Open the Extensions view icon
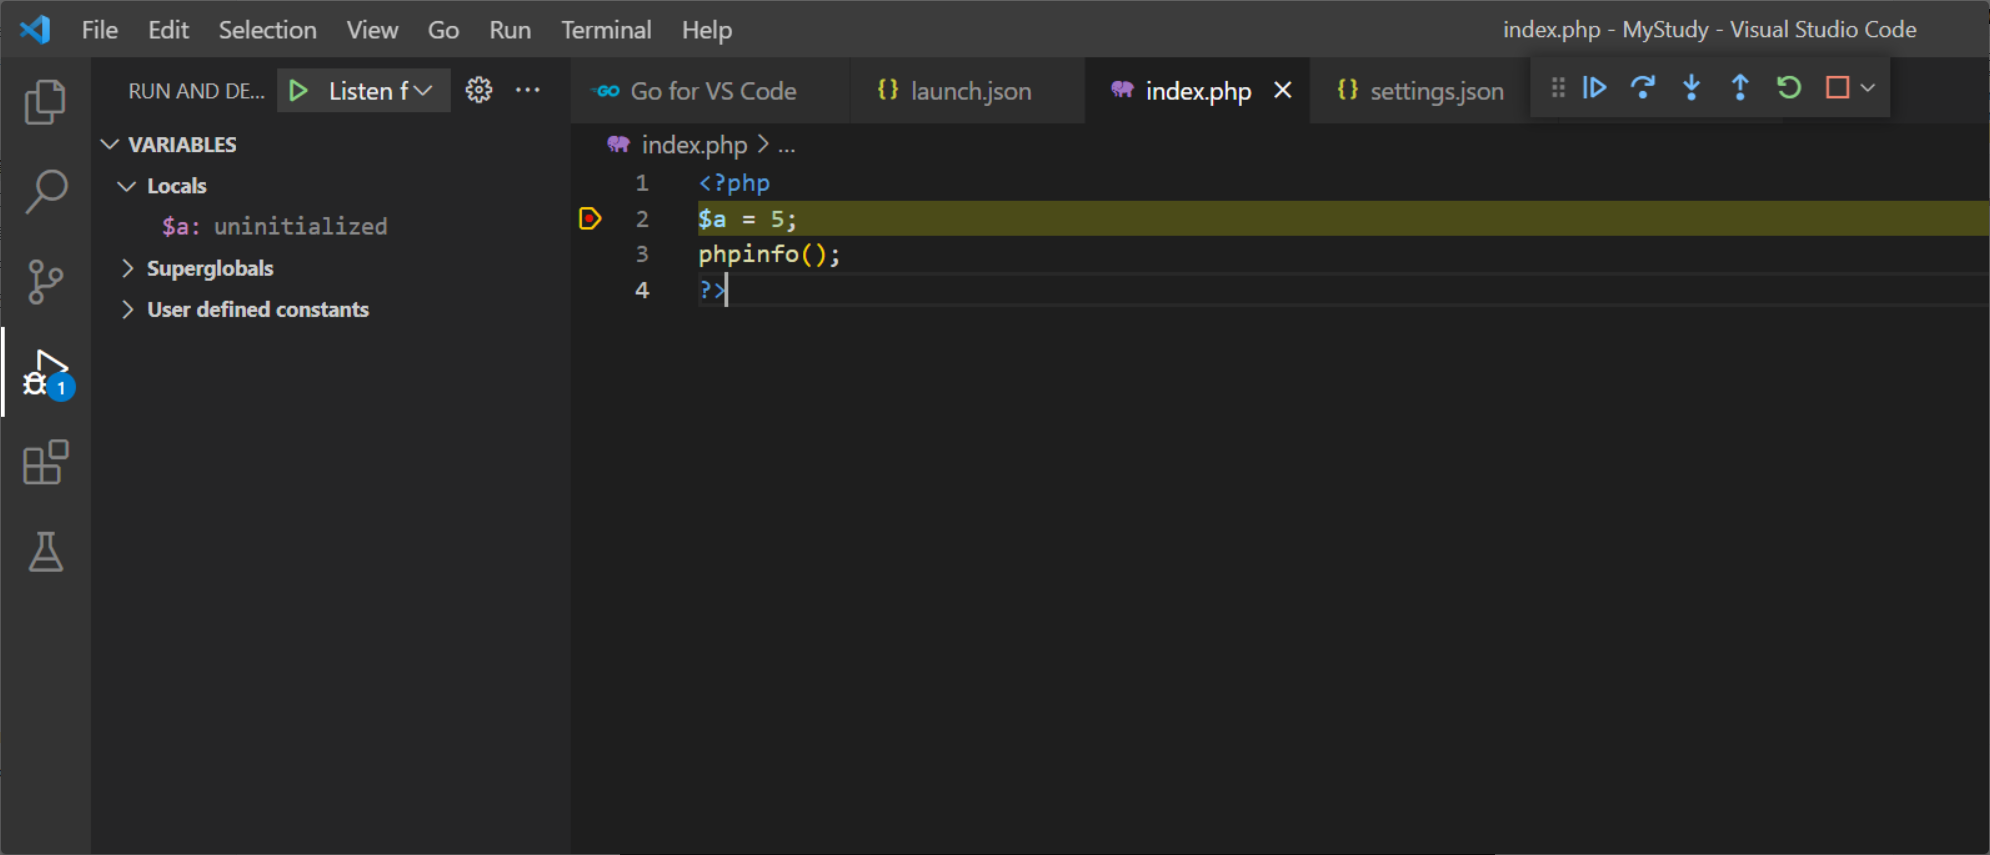 (45, 462)
